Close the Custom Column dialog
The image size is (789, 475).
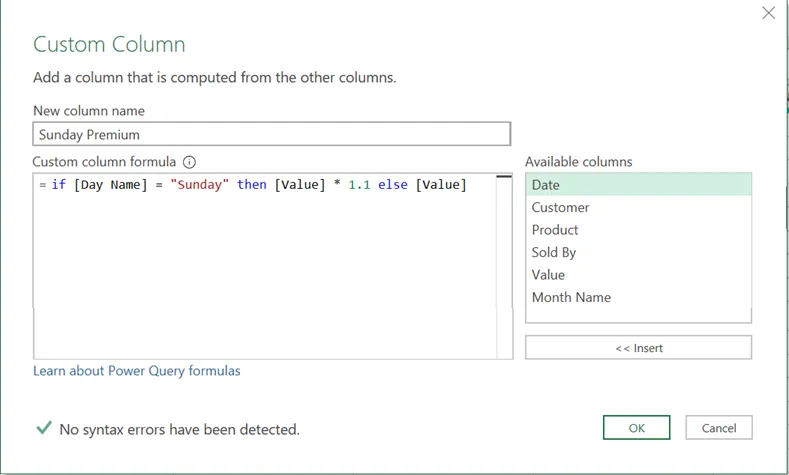click(x=768, y=13)
